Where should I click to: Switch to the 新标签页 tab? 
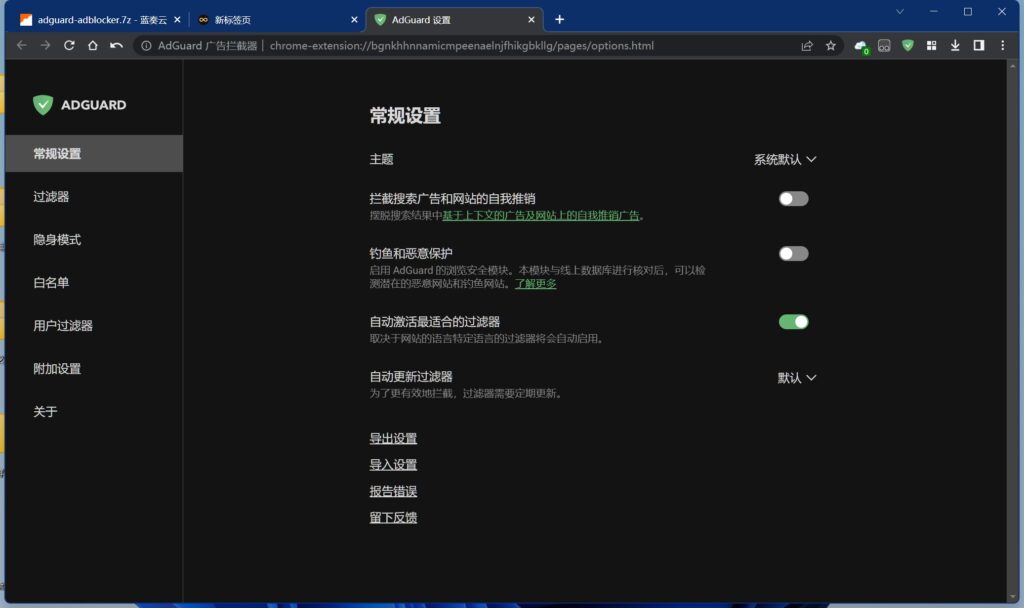pyautogui.click(x=278, y=20)
